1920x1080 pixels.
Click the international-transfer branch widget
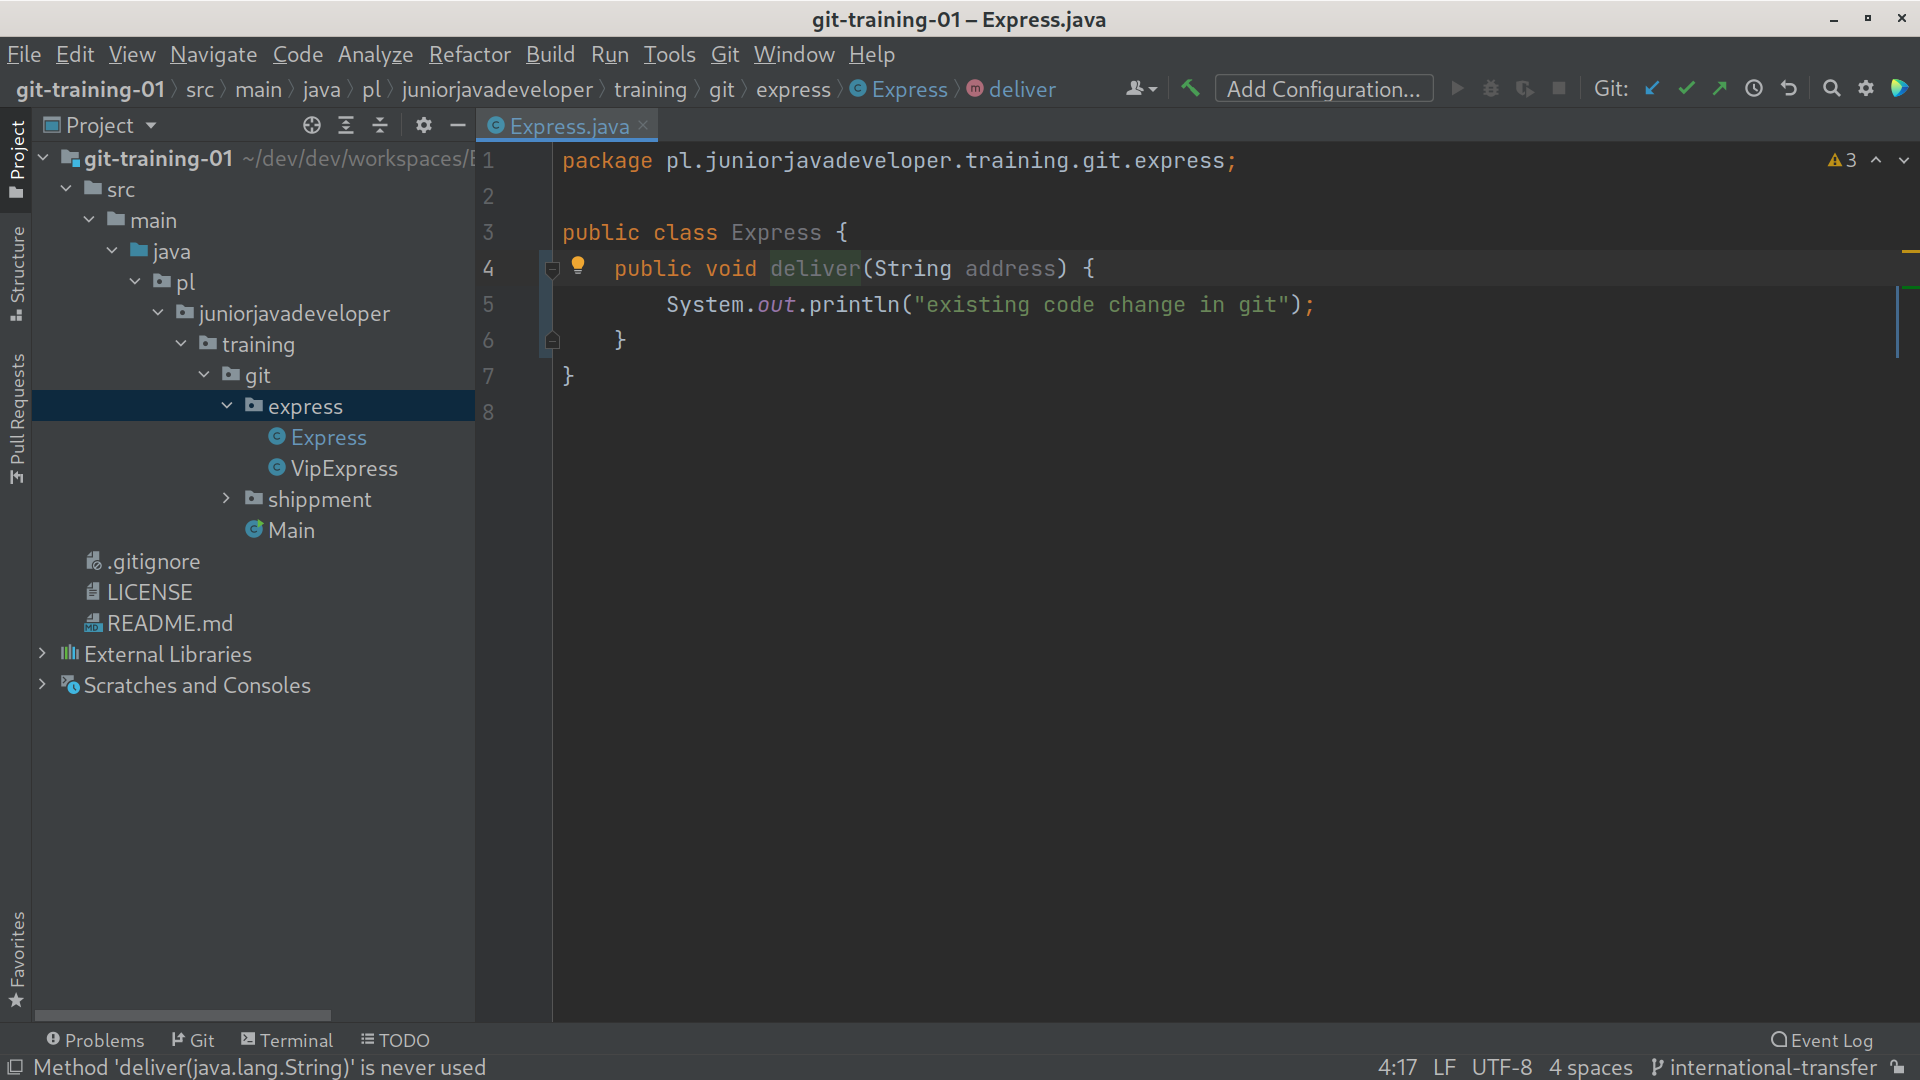click(x=1763, y=1067)
